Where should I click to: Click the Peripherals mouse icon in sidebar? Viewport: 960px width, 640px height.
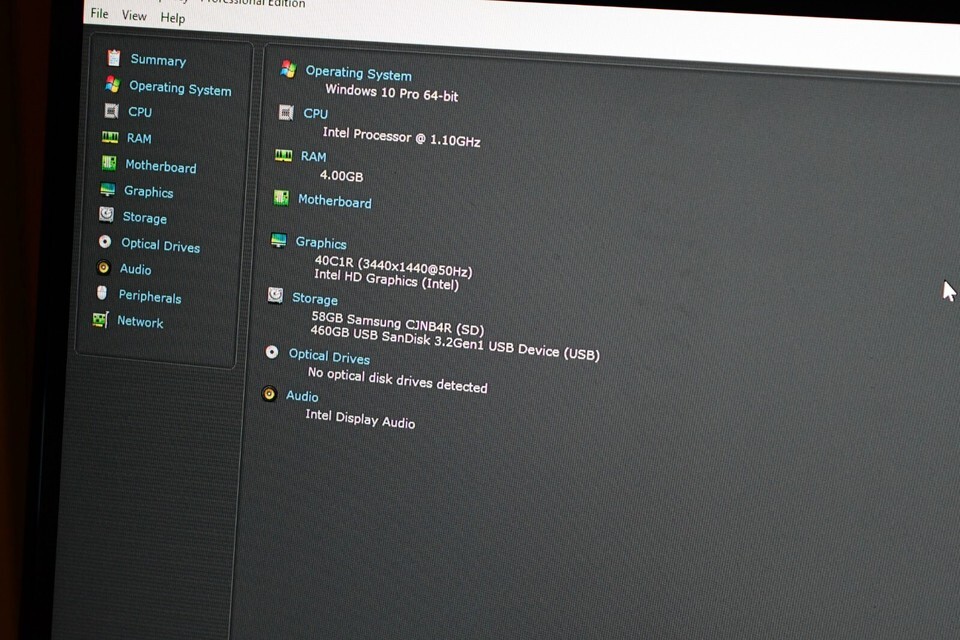(x=102, y=294)
